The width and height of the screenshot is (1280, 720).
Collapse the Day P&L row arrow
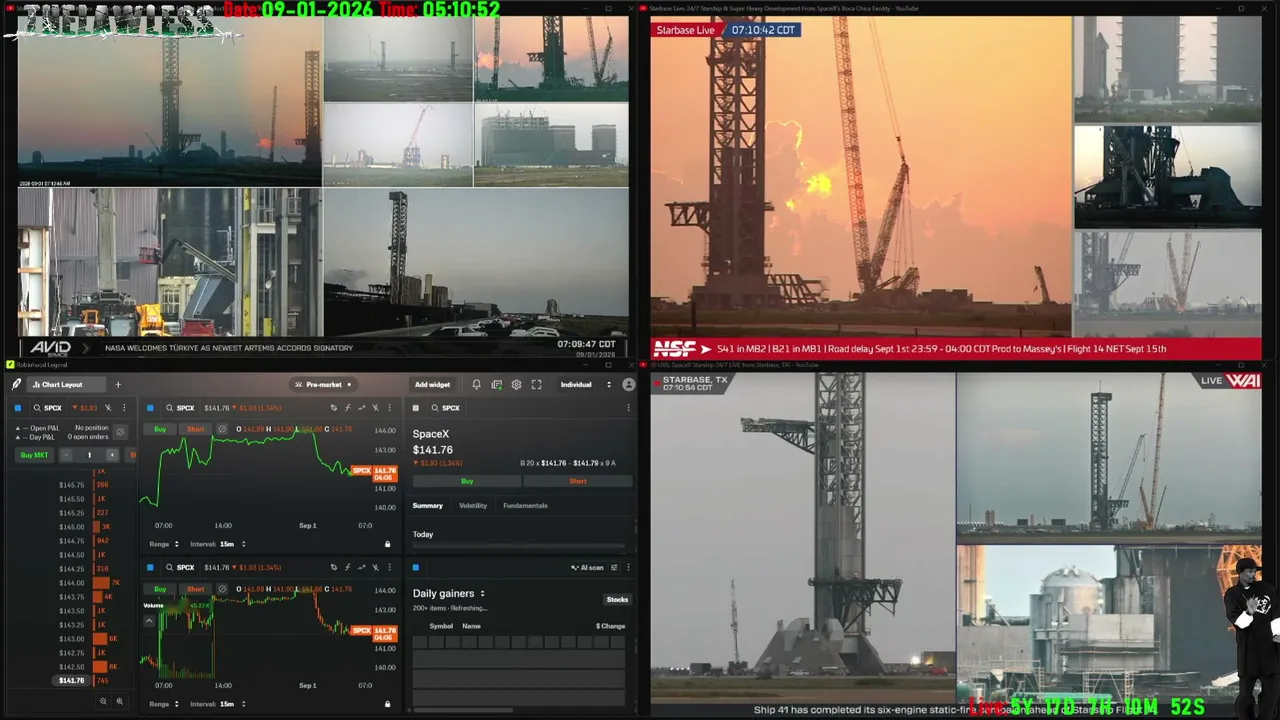17,437
